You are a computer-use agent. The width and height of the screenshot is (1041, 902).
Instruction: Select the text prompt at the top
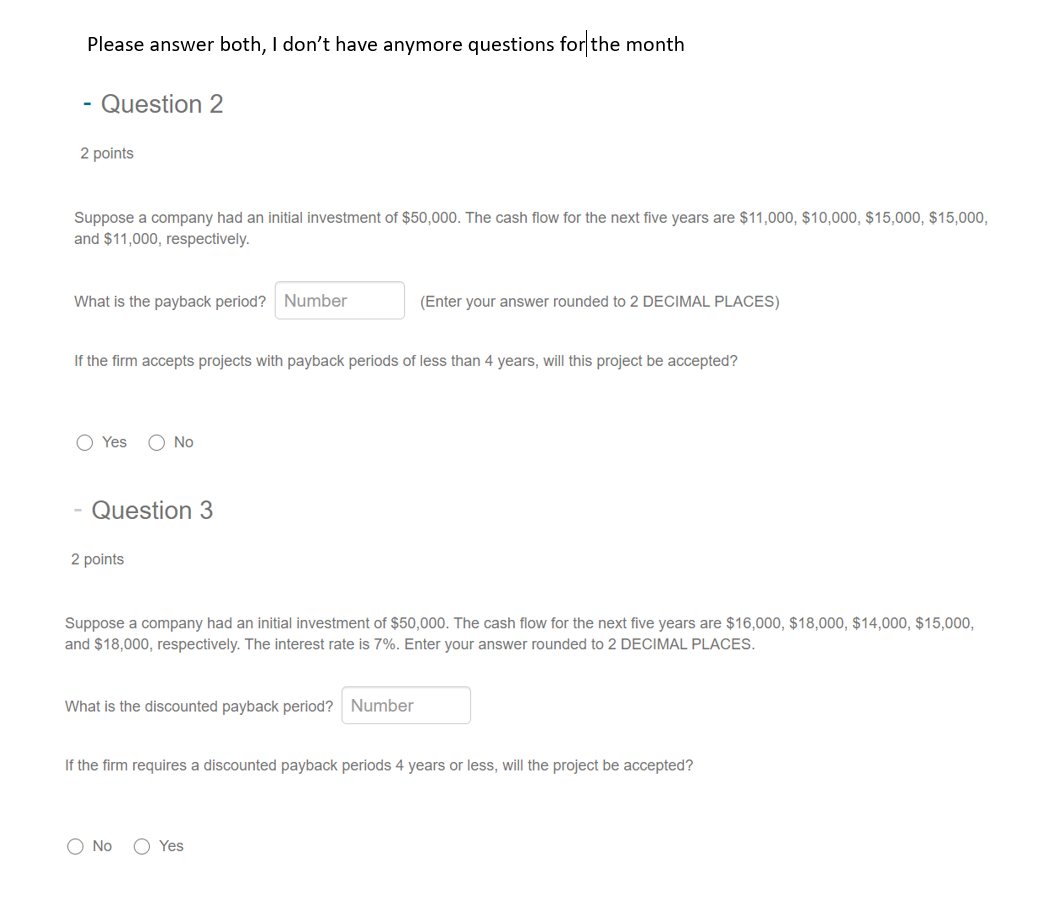(x=386, y=44)
